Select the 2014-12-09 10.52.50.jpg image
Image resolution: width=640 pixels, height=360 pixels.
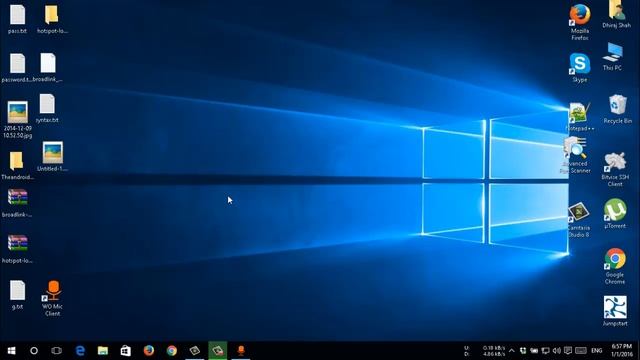click(18, 120)
